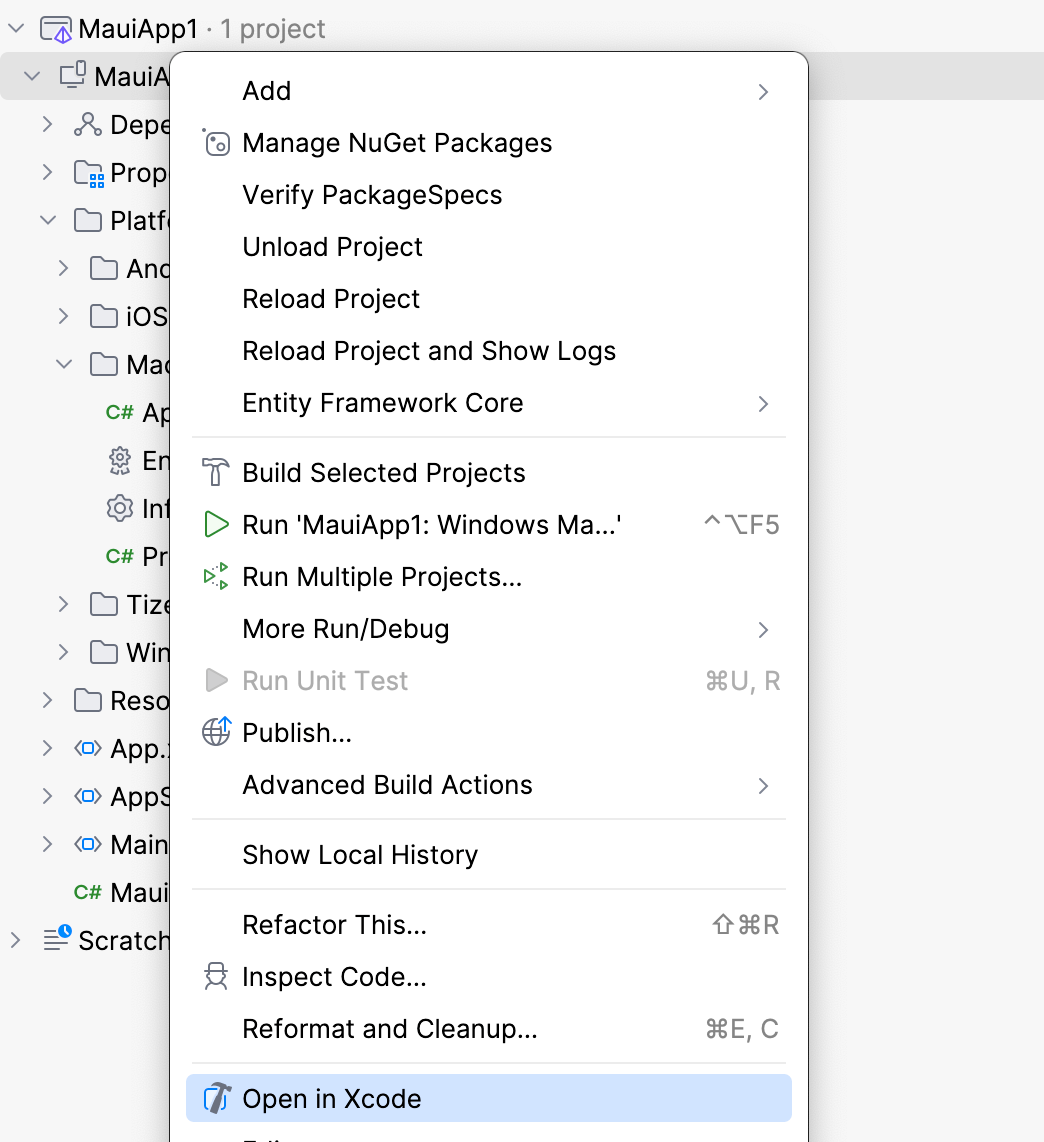Viewport: 1044px width, 1142px height.
Task: Click the Publish globe icon
Action: pyautogui.click(x=216, y=732)
